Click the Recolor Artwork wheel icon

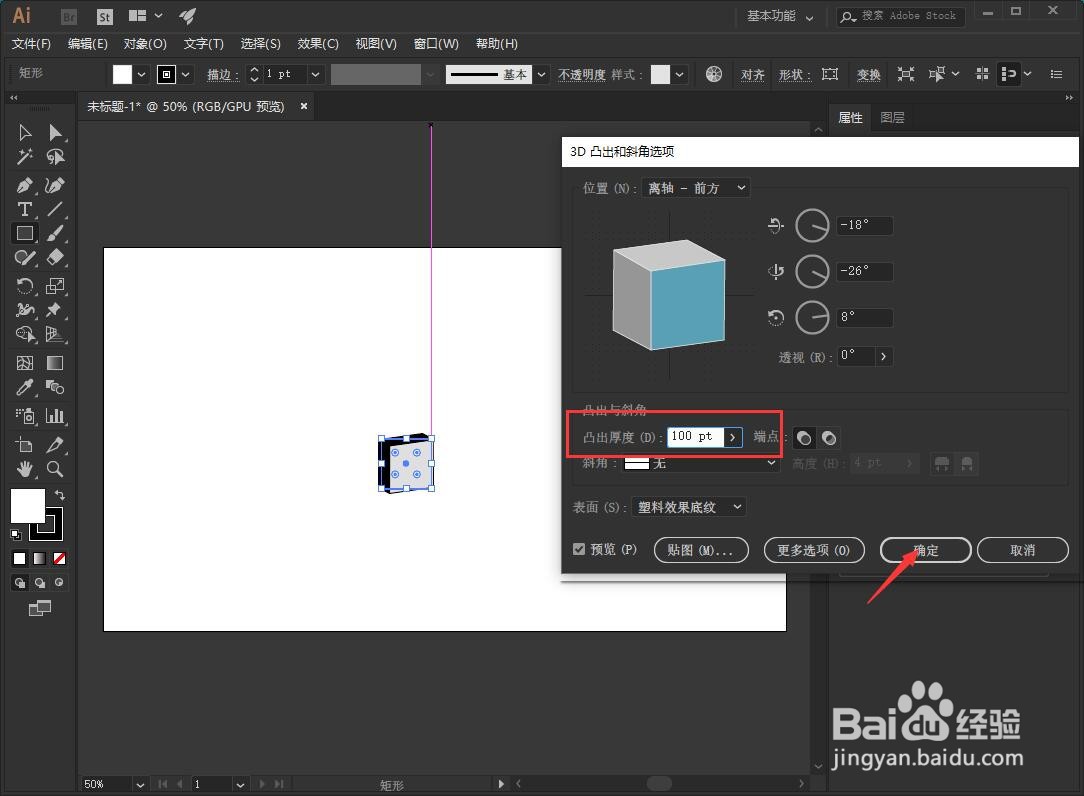tap(714, 74)
